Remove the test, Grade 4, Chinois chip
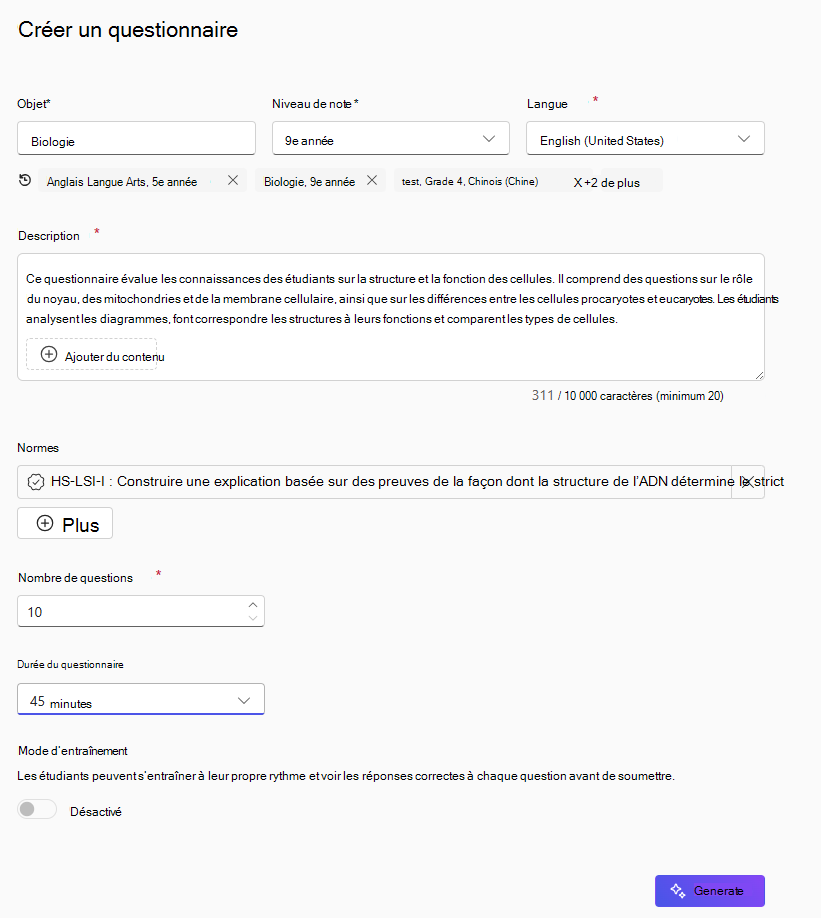Viewport: 821px width, 918px height. pyautogui.click(x=578, y=183)
